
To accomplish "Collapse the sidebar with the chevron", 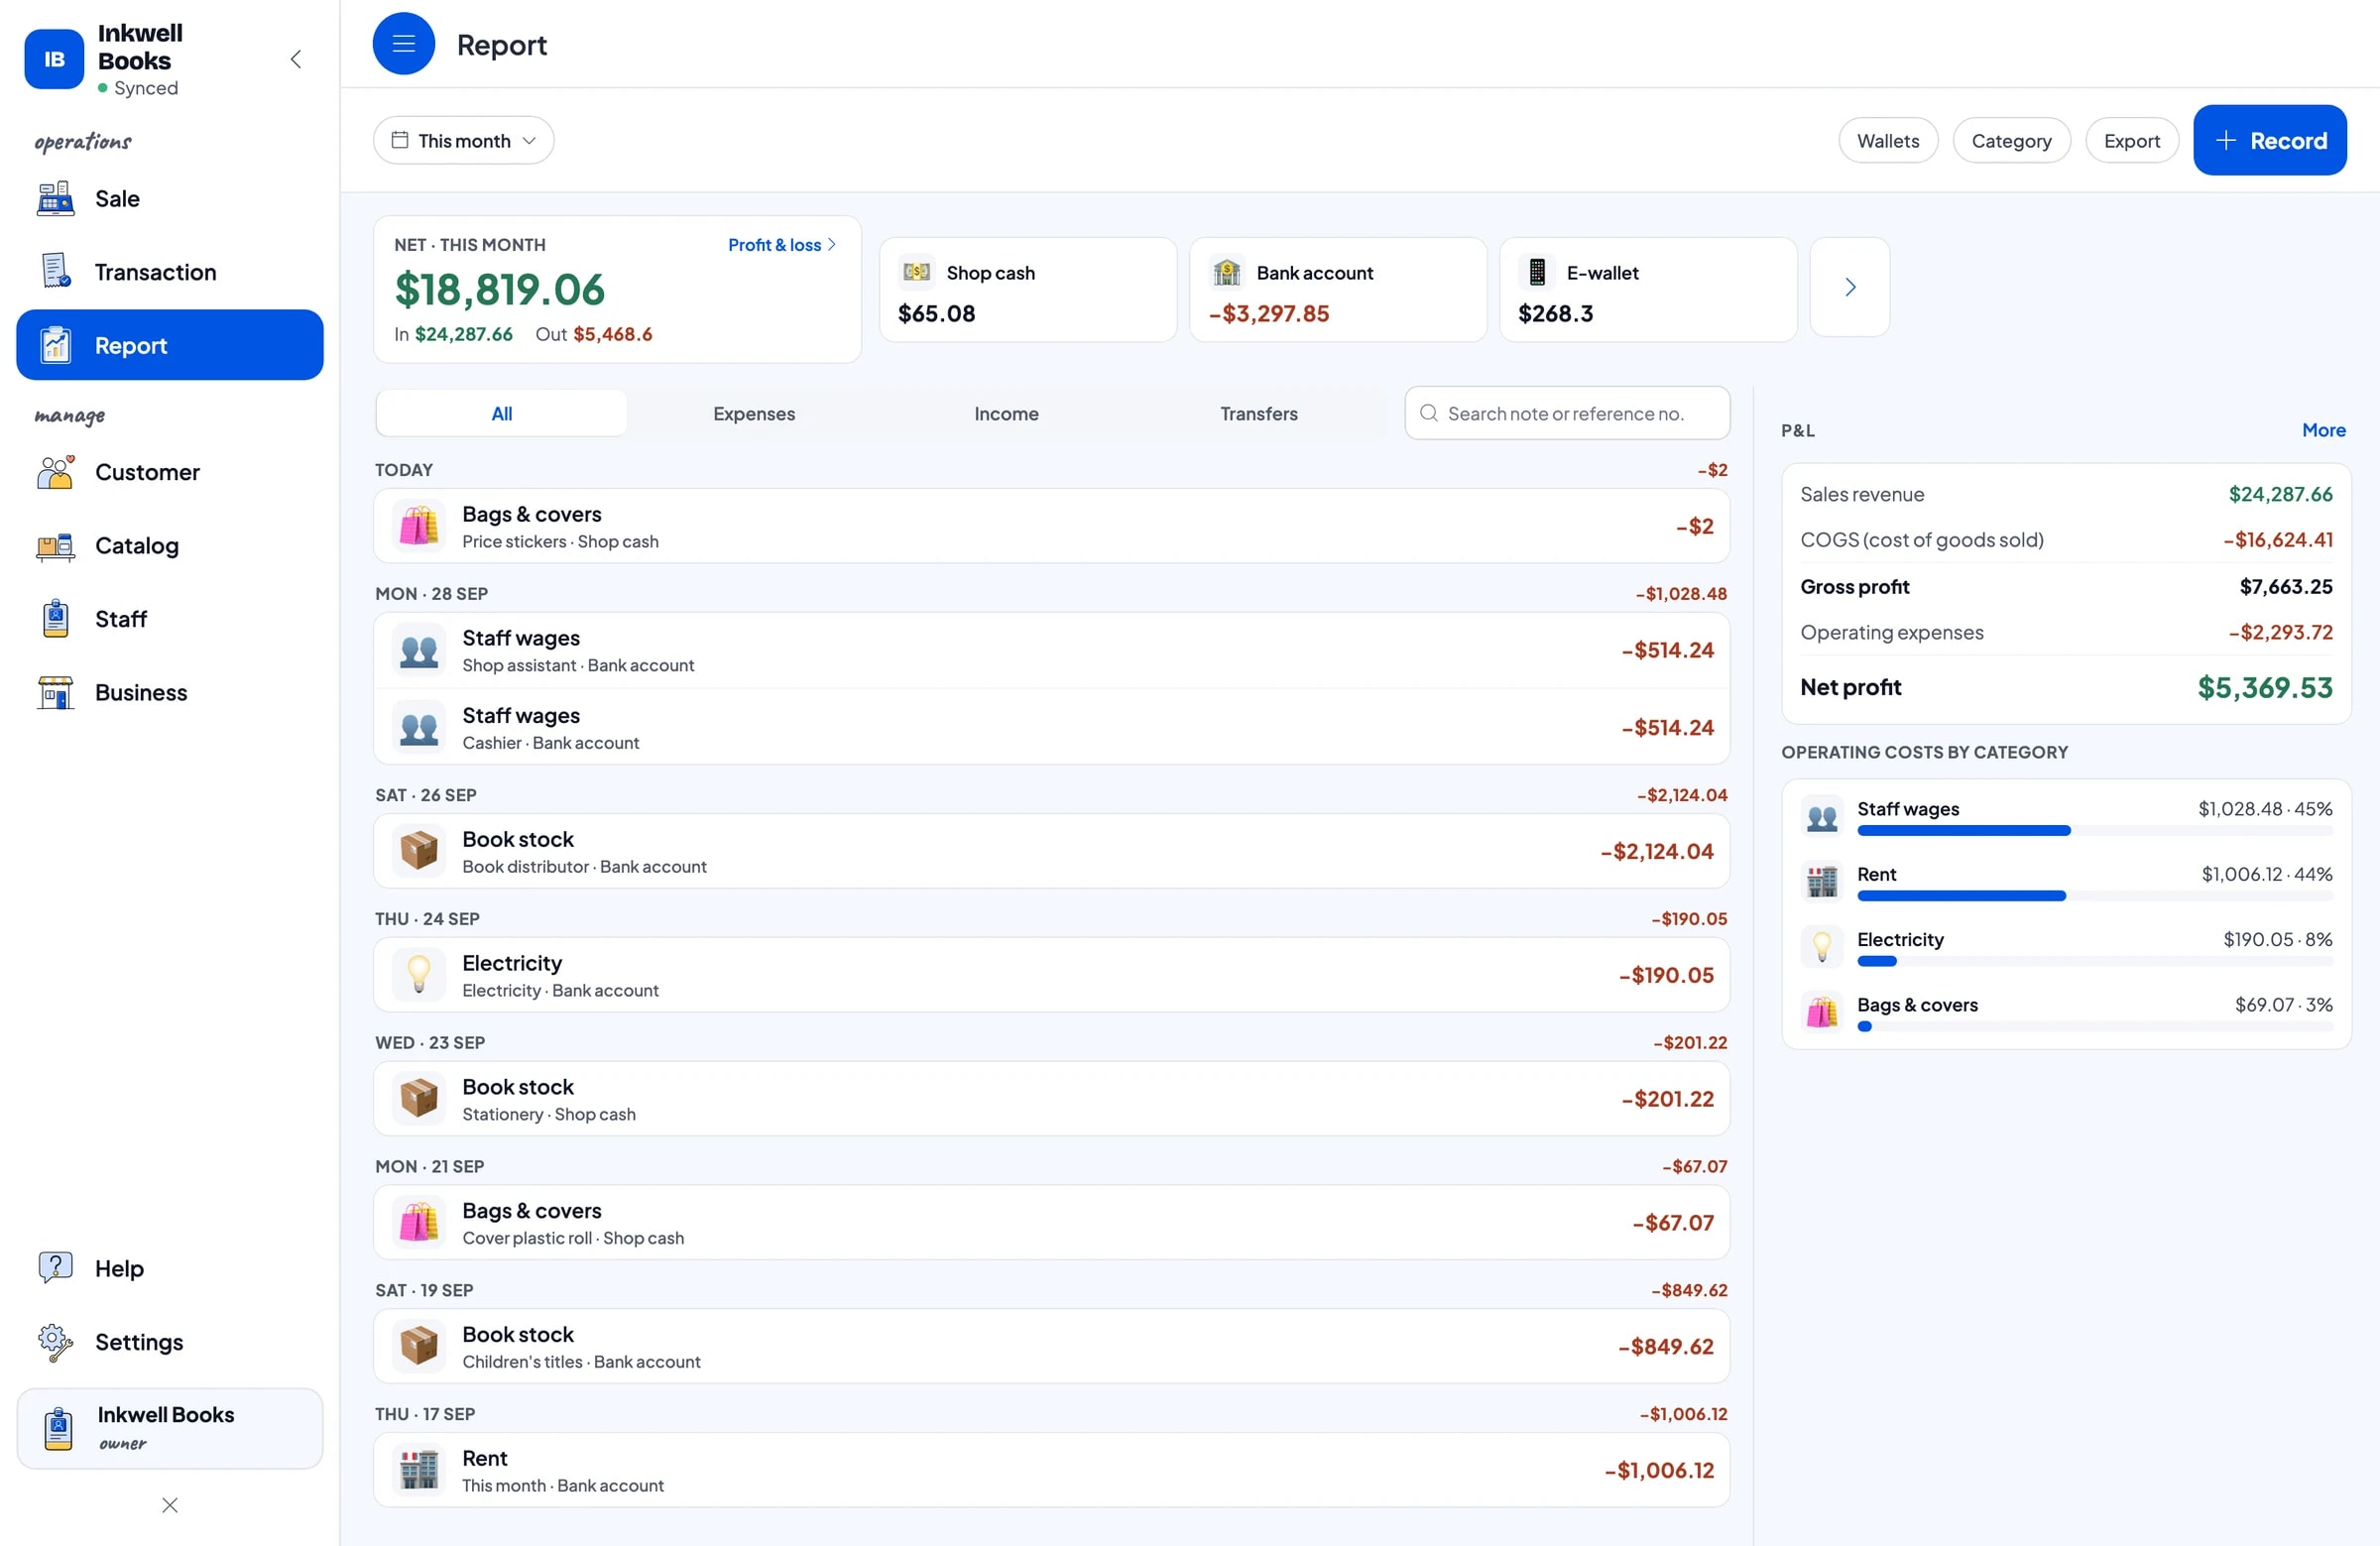I will [296, 59].
